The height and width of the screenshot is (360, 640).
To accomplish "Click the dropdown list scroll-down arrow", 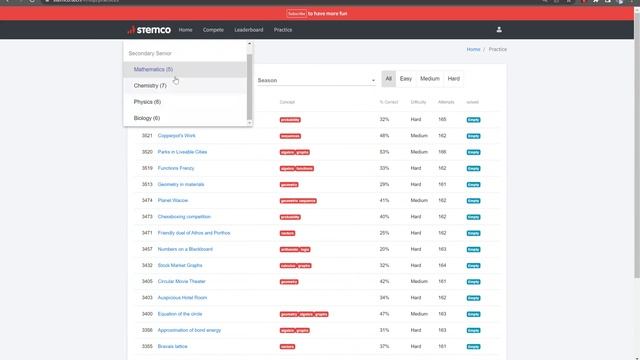I will pos(249,123).
